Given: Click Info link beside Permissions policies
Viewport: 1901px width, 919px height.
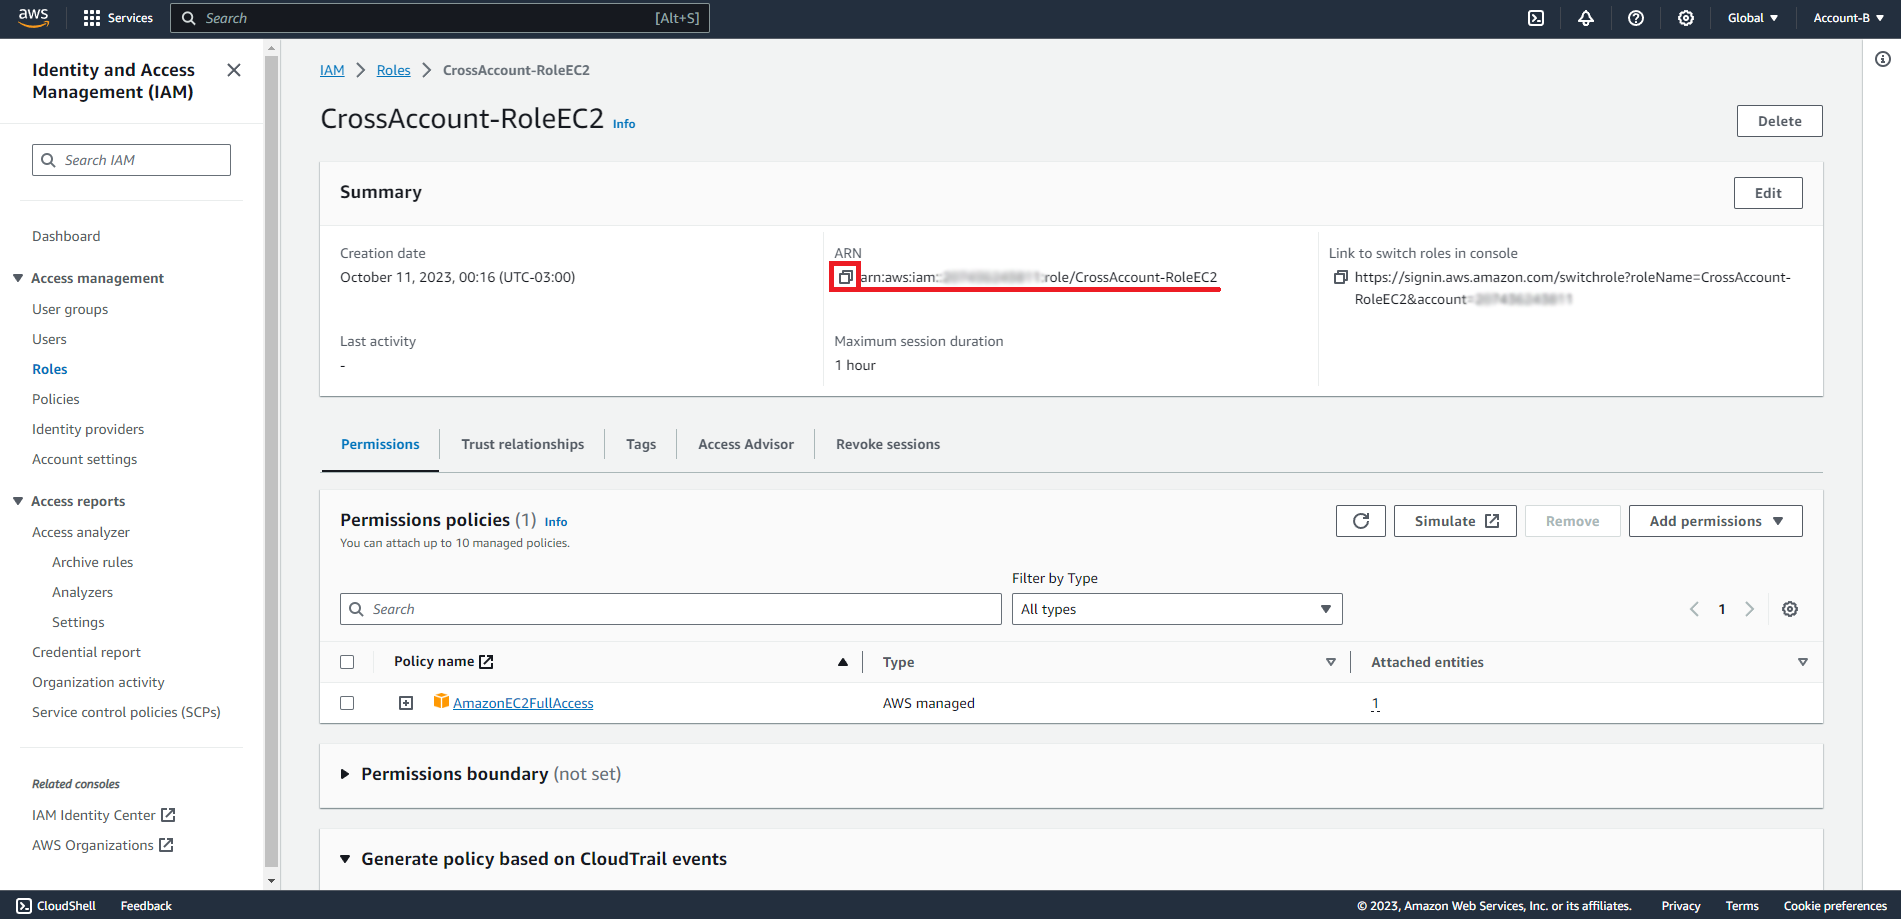Looking at the screenshot, I should [556, 522].
